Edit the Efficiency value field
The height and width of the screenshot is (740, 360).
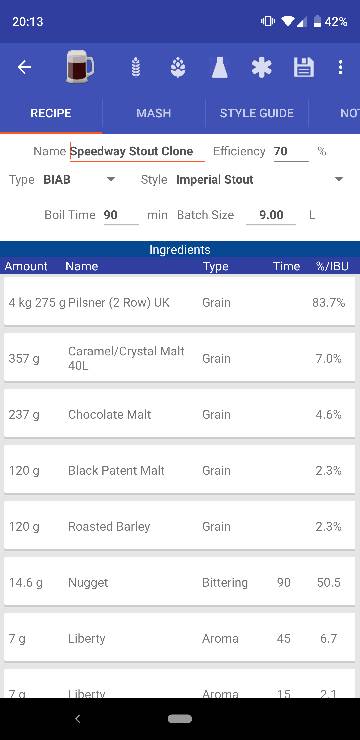coord(291,151)
